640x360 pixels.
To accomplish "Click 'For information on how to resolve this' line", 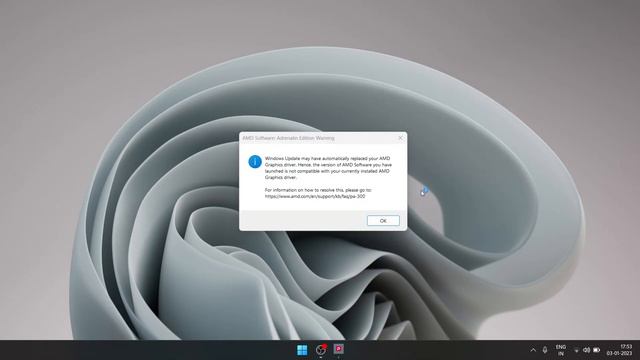I will (x=318, y=190).
